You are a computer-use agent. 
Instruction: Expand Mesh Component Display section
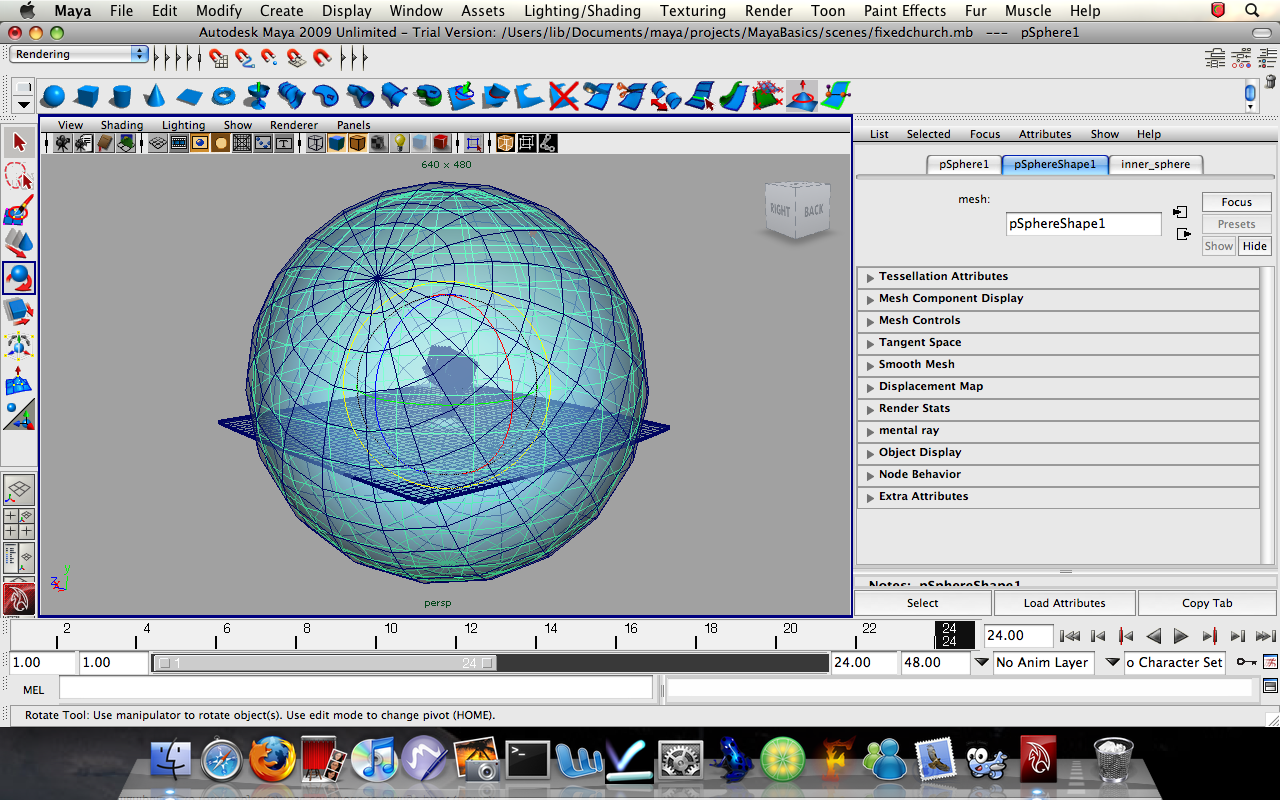click(x=1058, y=299)
